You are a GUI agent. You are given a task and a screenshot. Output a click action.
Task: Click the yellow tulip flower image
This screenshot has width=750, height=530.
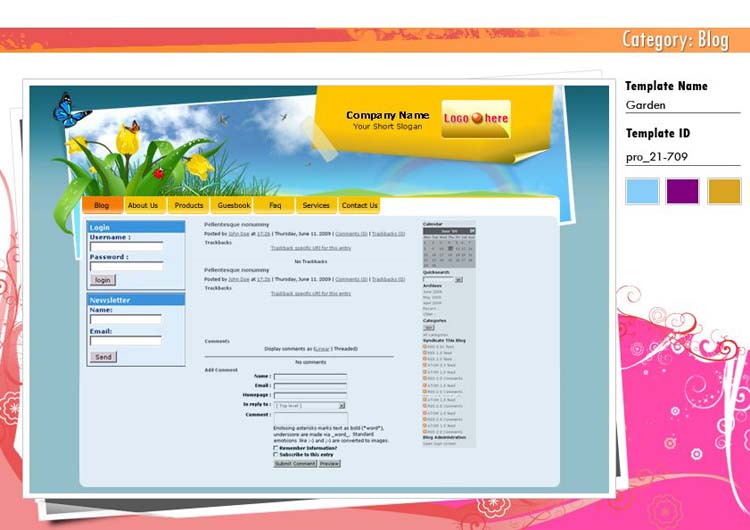(x=127, y=139)
